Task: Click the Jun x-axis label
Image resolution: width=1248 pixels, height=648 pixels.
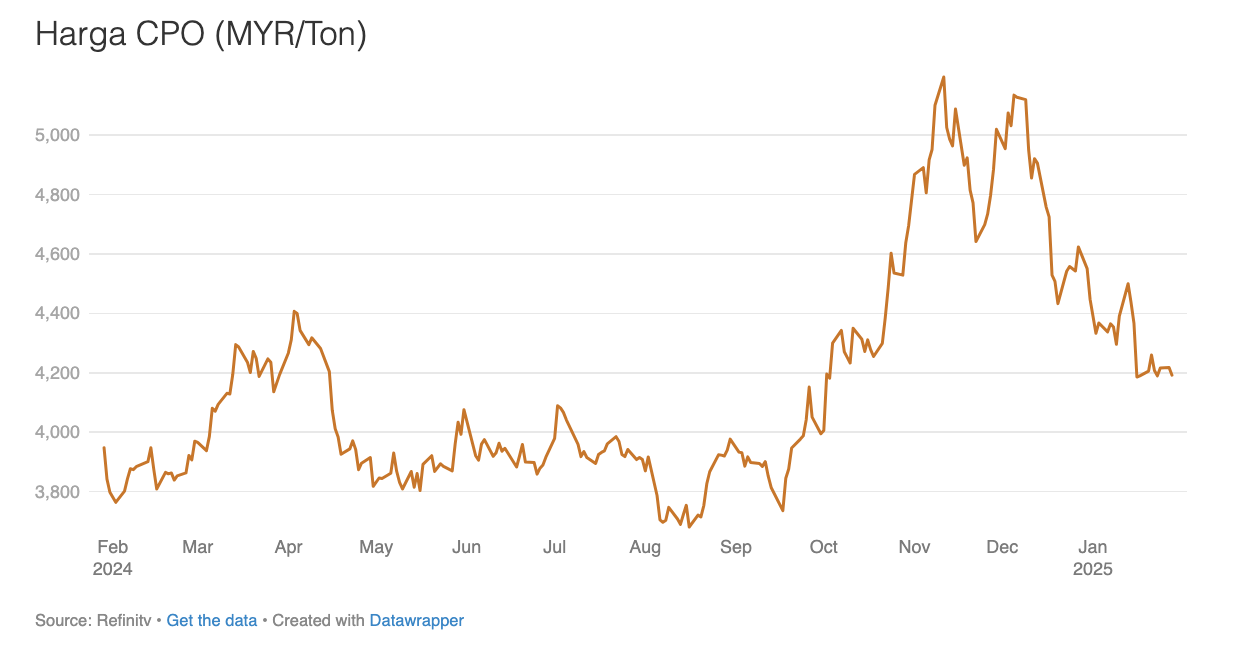Action: 466,547
